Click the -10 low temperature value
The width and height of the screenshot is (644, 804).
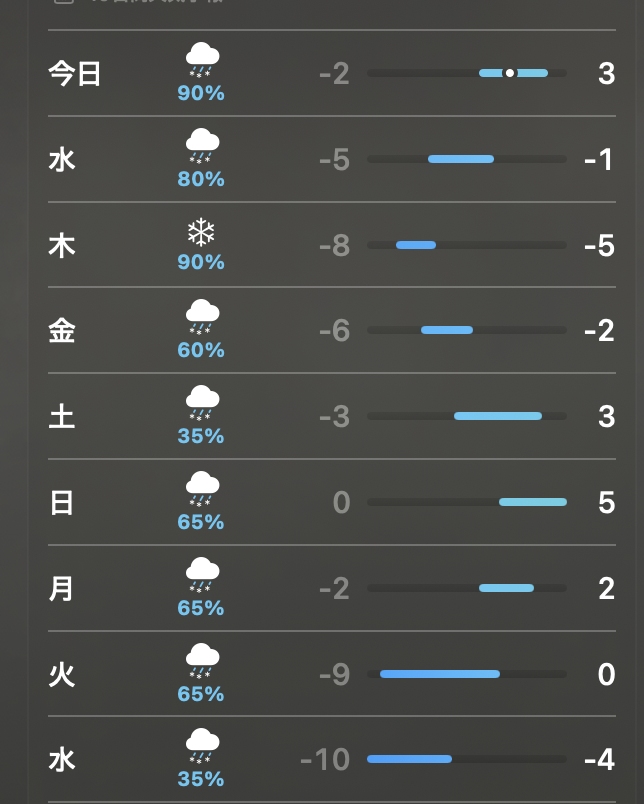(325, 760)
